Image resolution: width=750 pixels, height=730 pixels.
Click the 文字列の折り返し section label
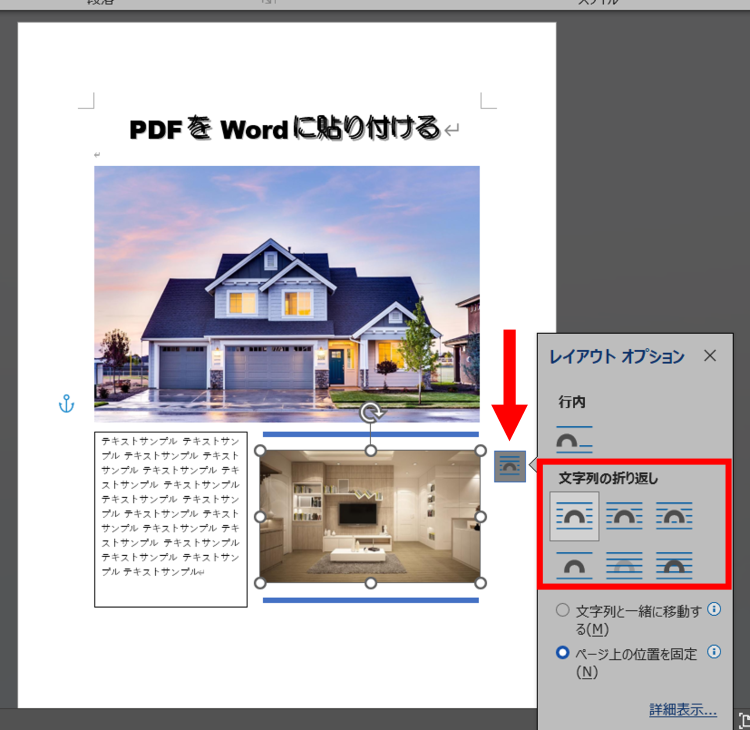tap(608, 478)
